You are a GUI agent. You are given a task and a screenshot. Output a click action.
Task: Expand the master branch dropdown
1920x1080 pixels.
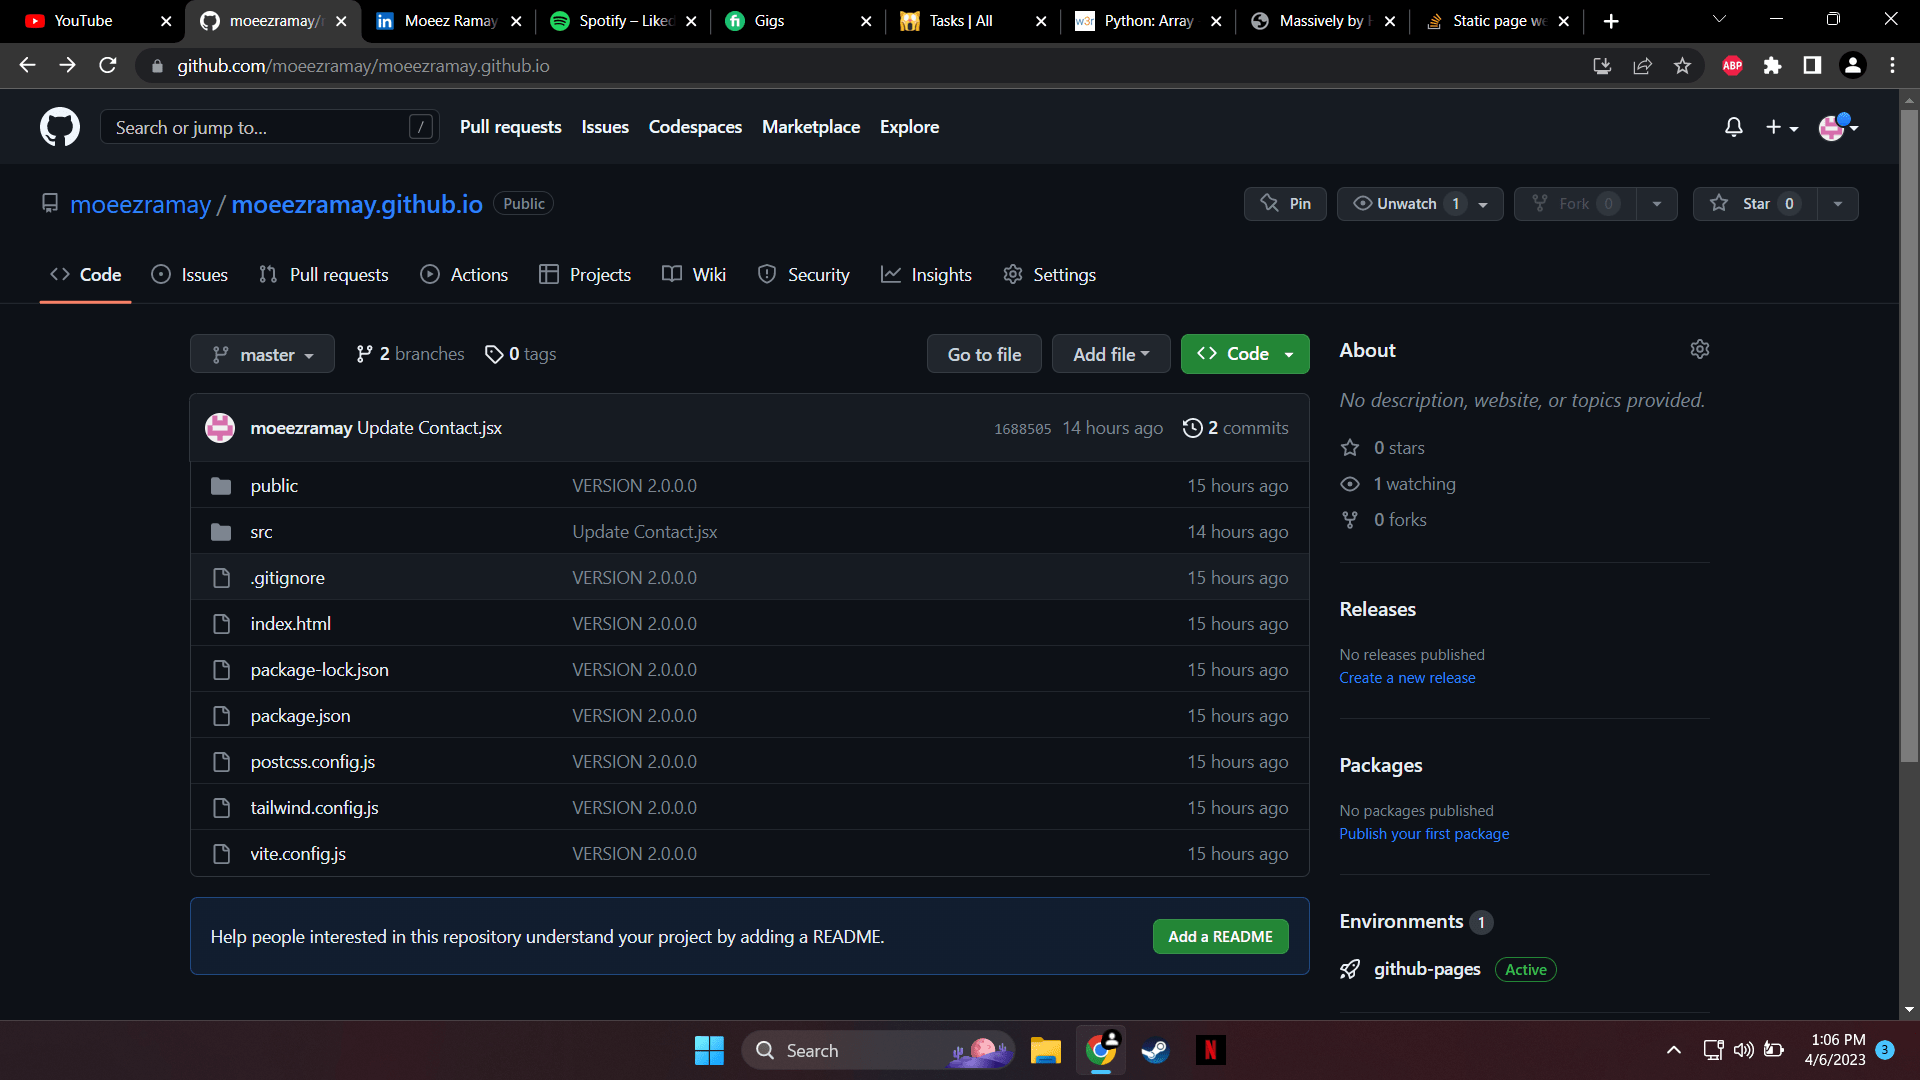(262, 354)
